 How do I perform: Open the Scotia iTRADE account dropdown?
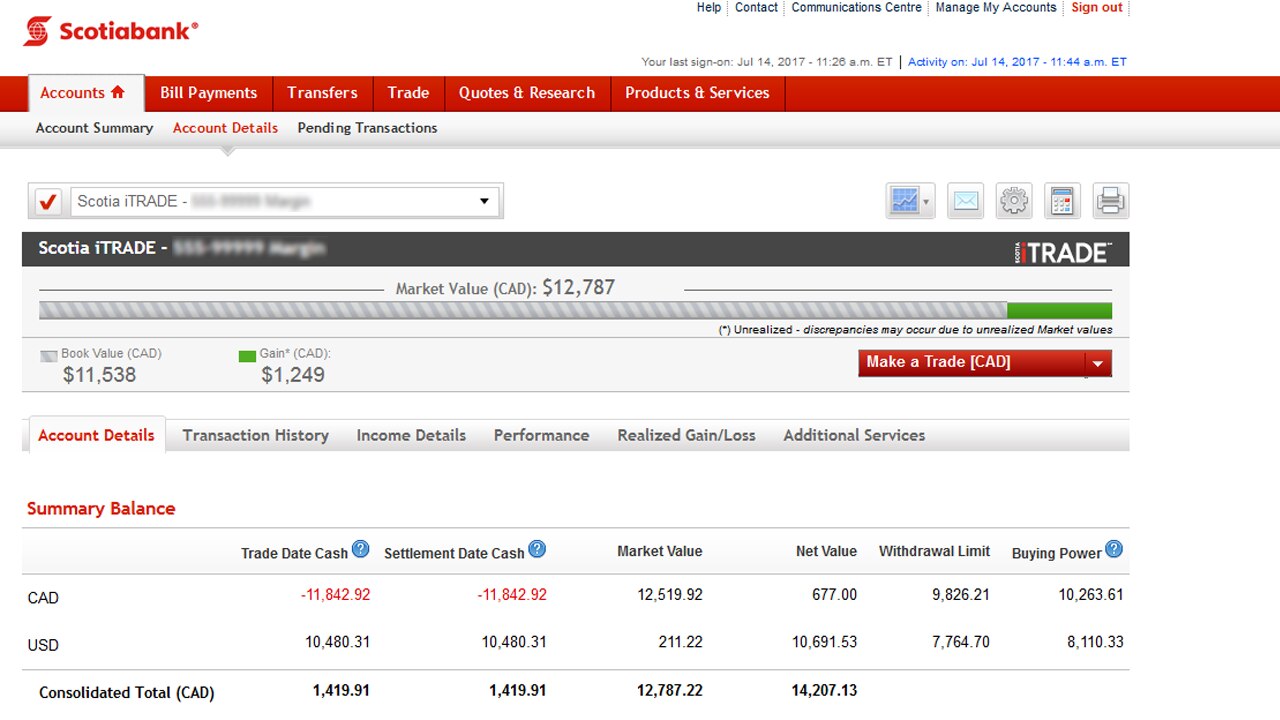(x=286, y=201)
